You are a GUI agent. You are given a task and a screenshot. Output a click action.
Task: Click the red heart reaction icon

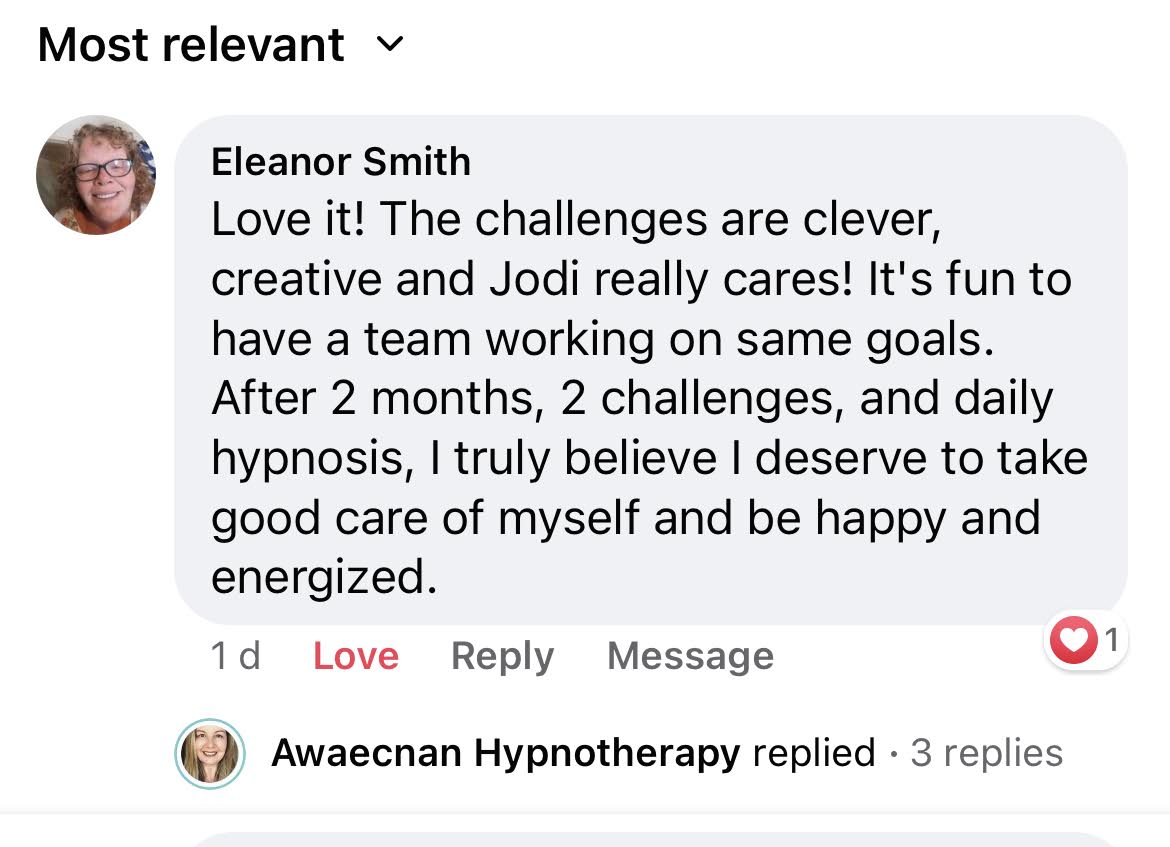tap(1074, 640)
